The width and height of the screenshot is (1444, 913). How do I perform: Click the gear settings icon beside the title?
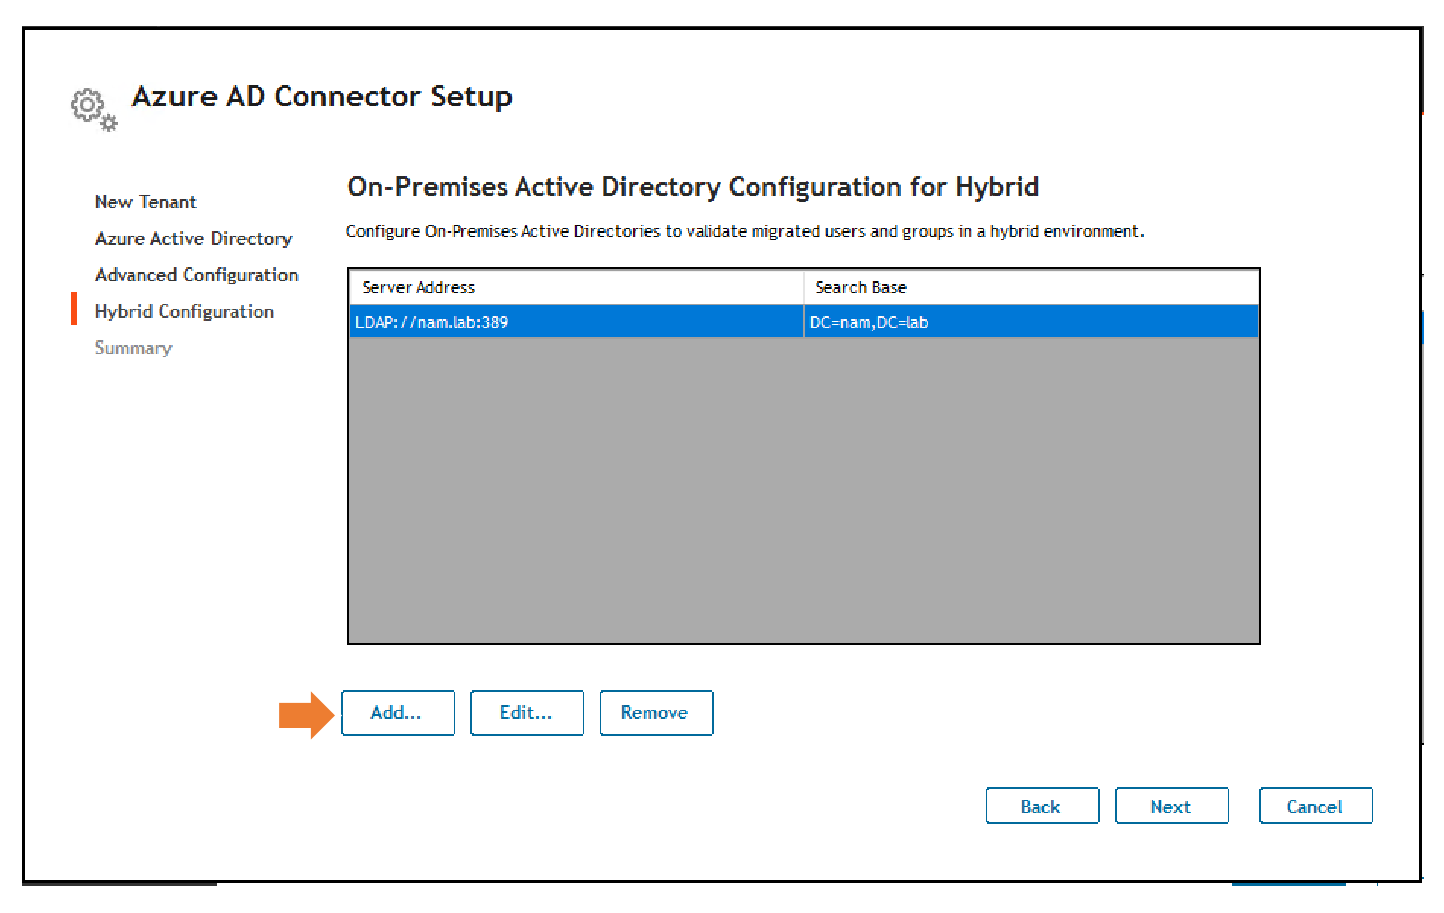94,109
